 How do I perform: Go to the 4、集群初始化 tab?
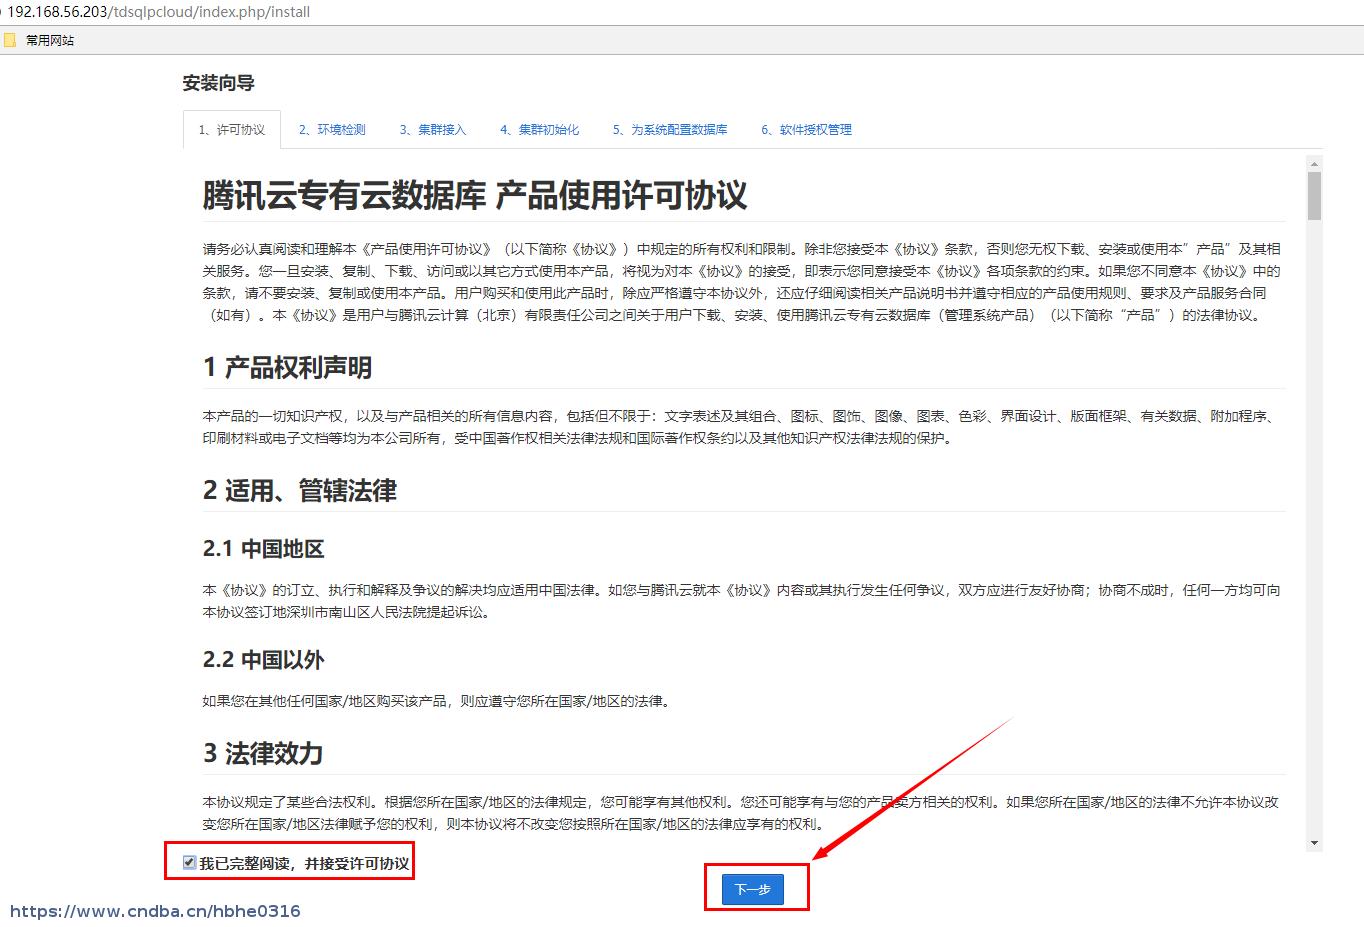pos(540,130)
